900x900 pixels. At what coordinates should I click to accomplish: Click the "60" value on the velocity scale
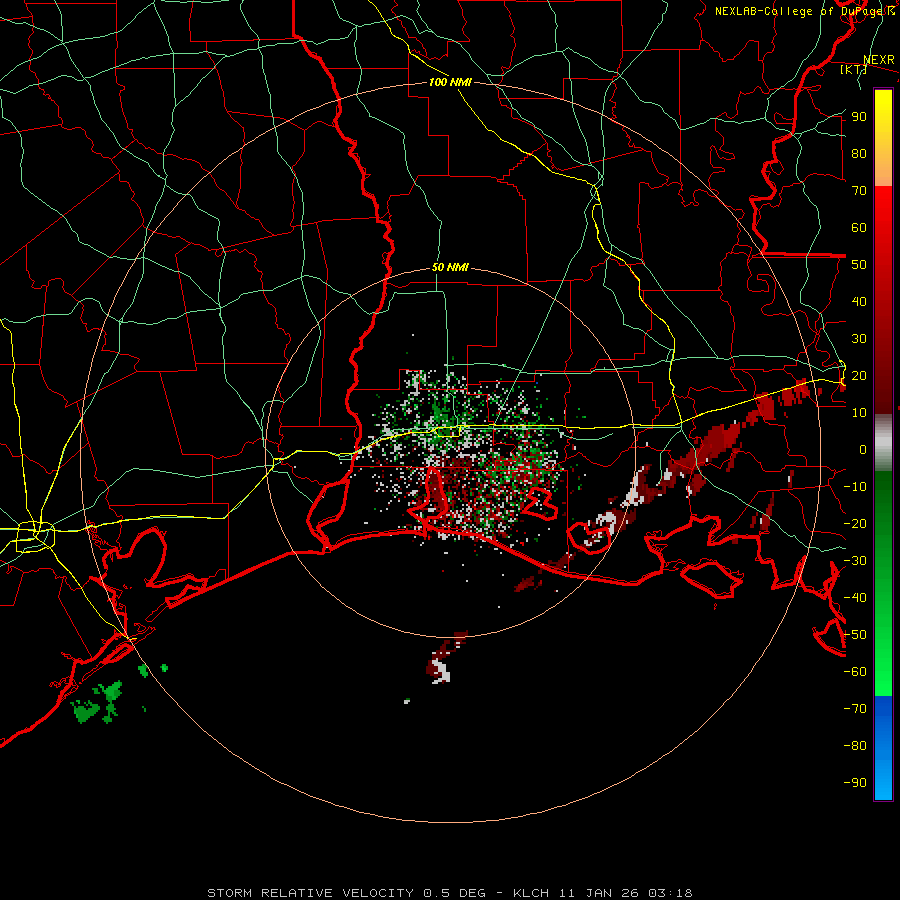tap(859, 228)
